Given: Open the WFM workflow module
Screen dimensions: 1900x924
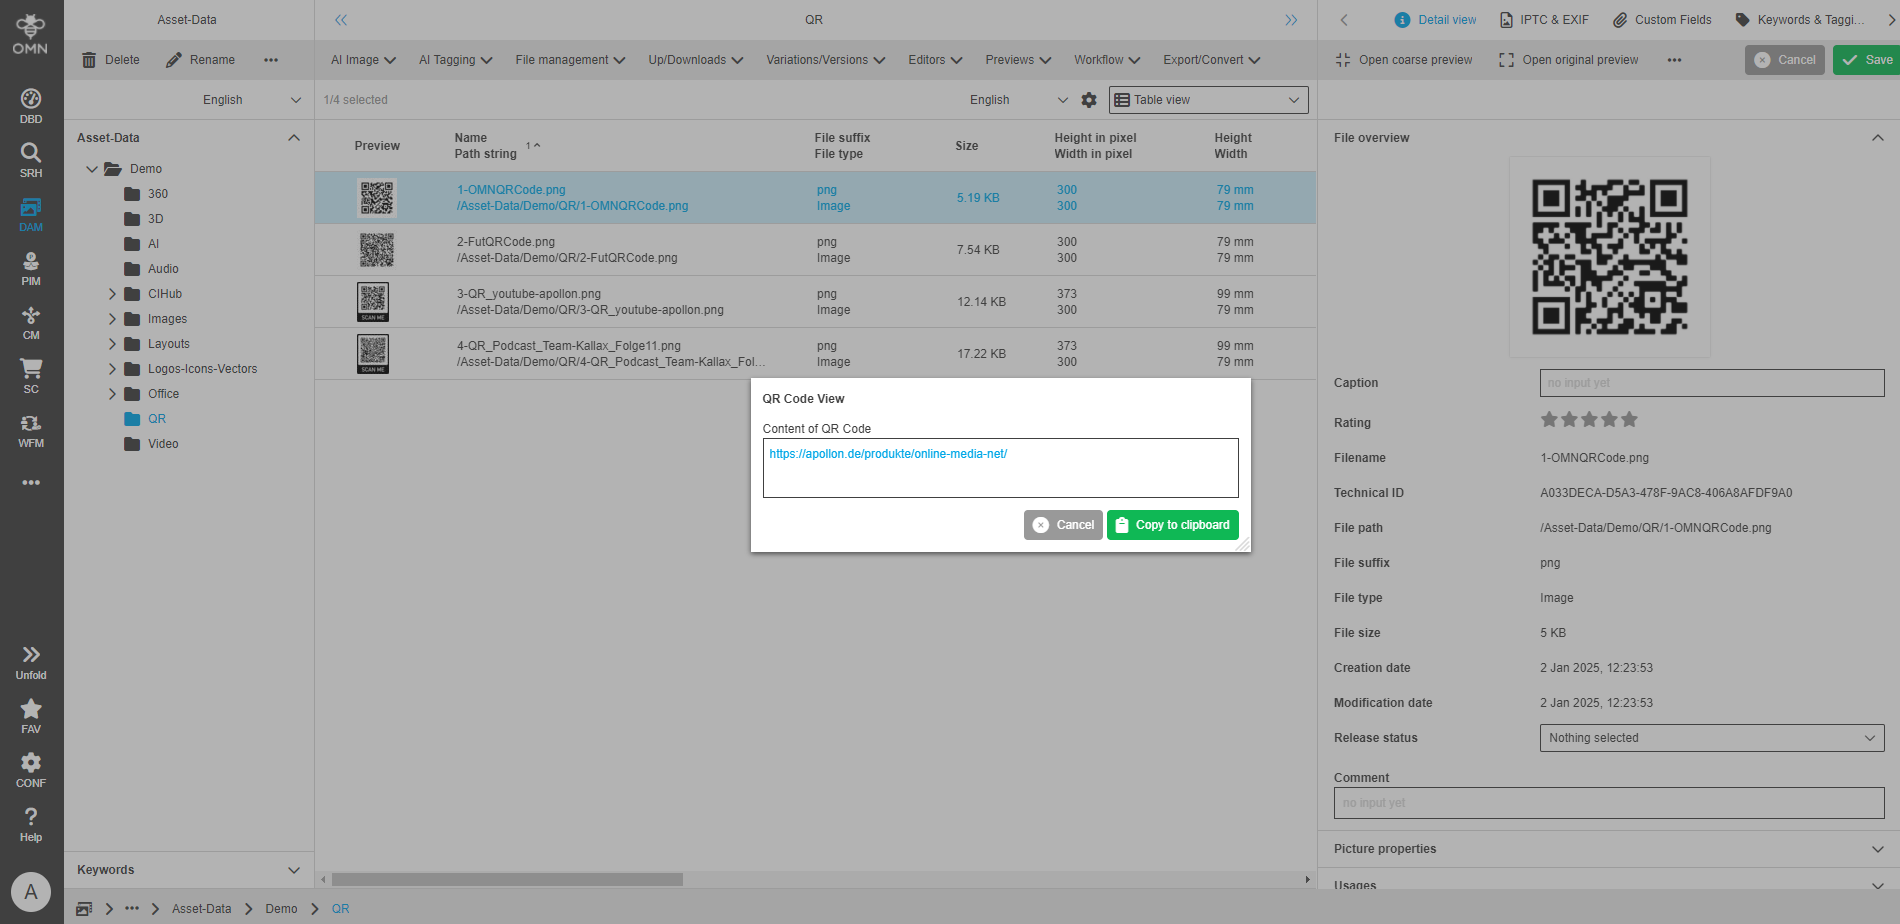Looking at the screenshot, I should tap(31, 430).
